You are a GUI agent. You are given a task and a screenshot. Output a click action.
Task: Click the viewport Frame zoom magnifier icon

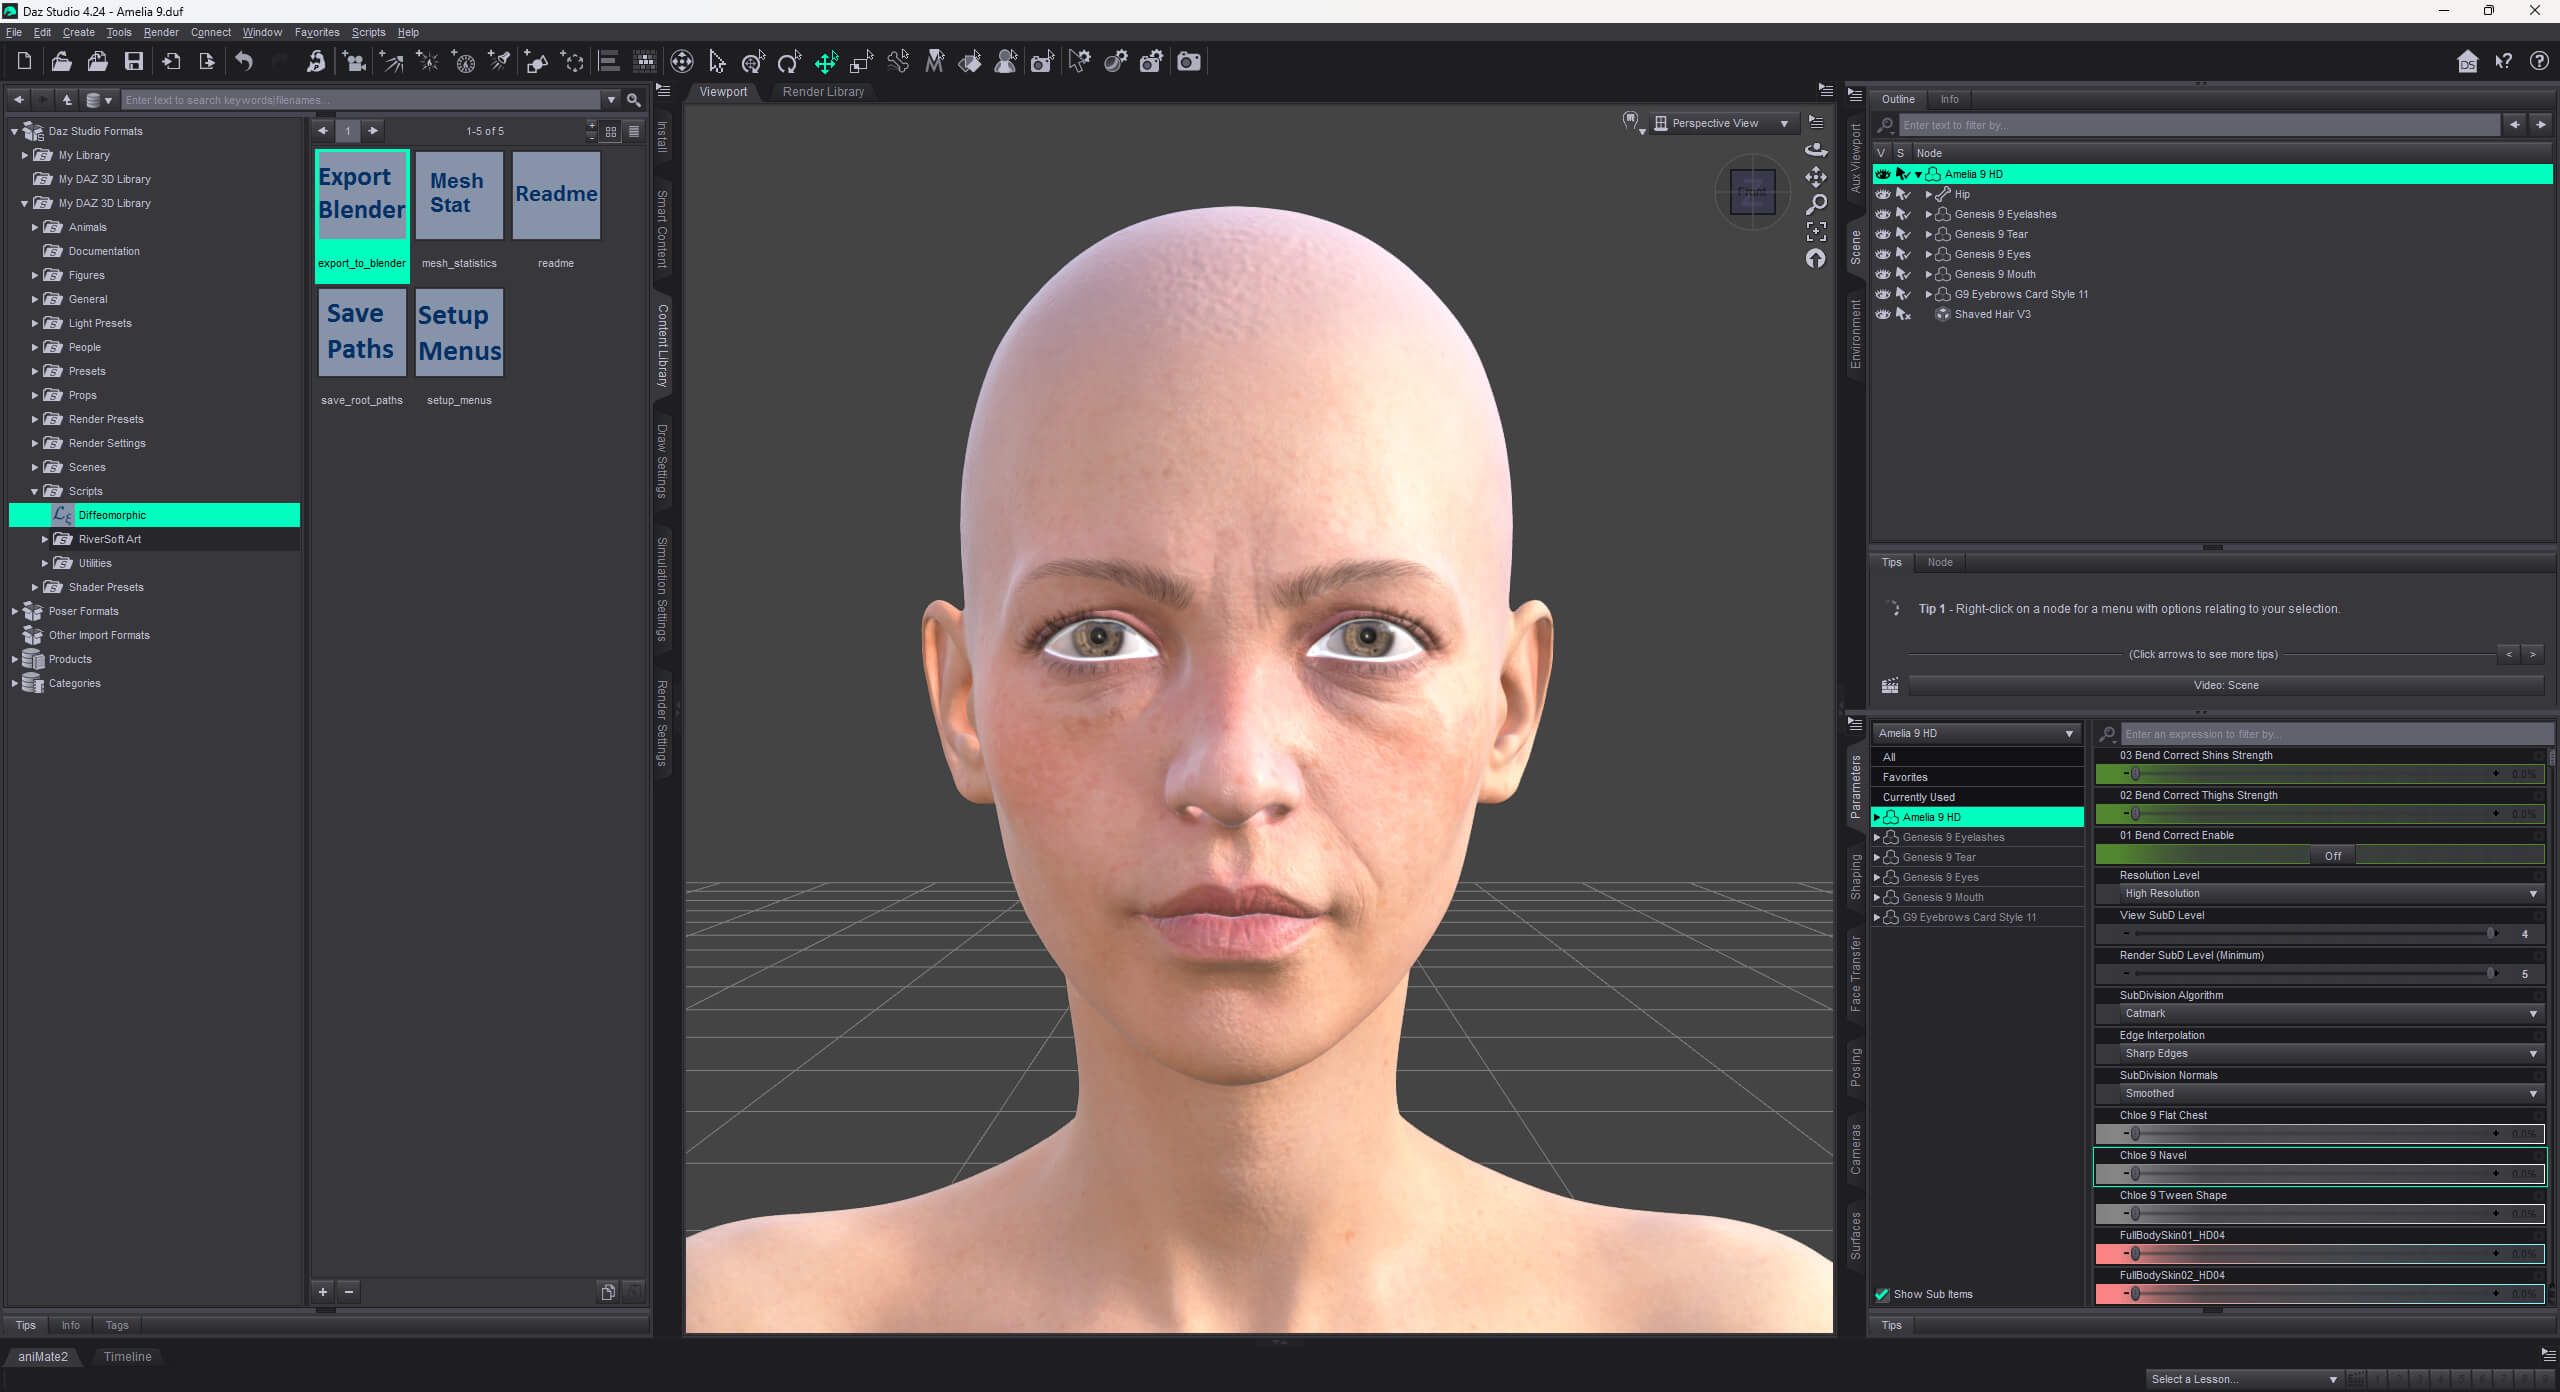1816,204
